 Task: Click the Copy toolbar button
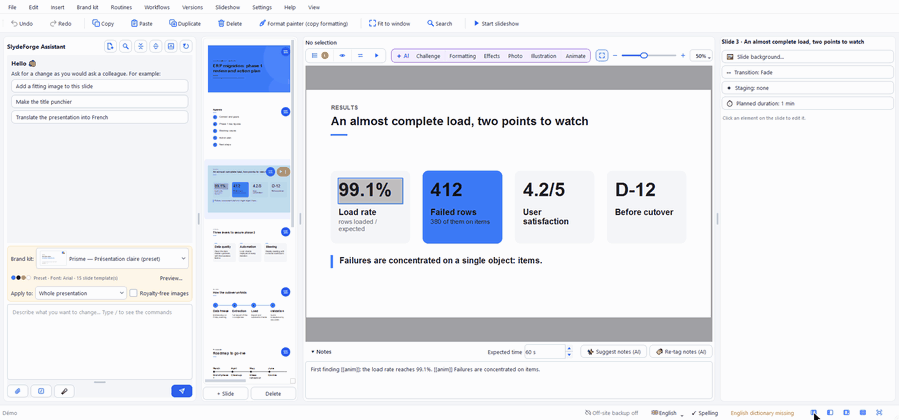[x=103, y=23]
